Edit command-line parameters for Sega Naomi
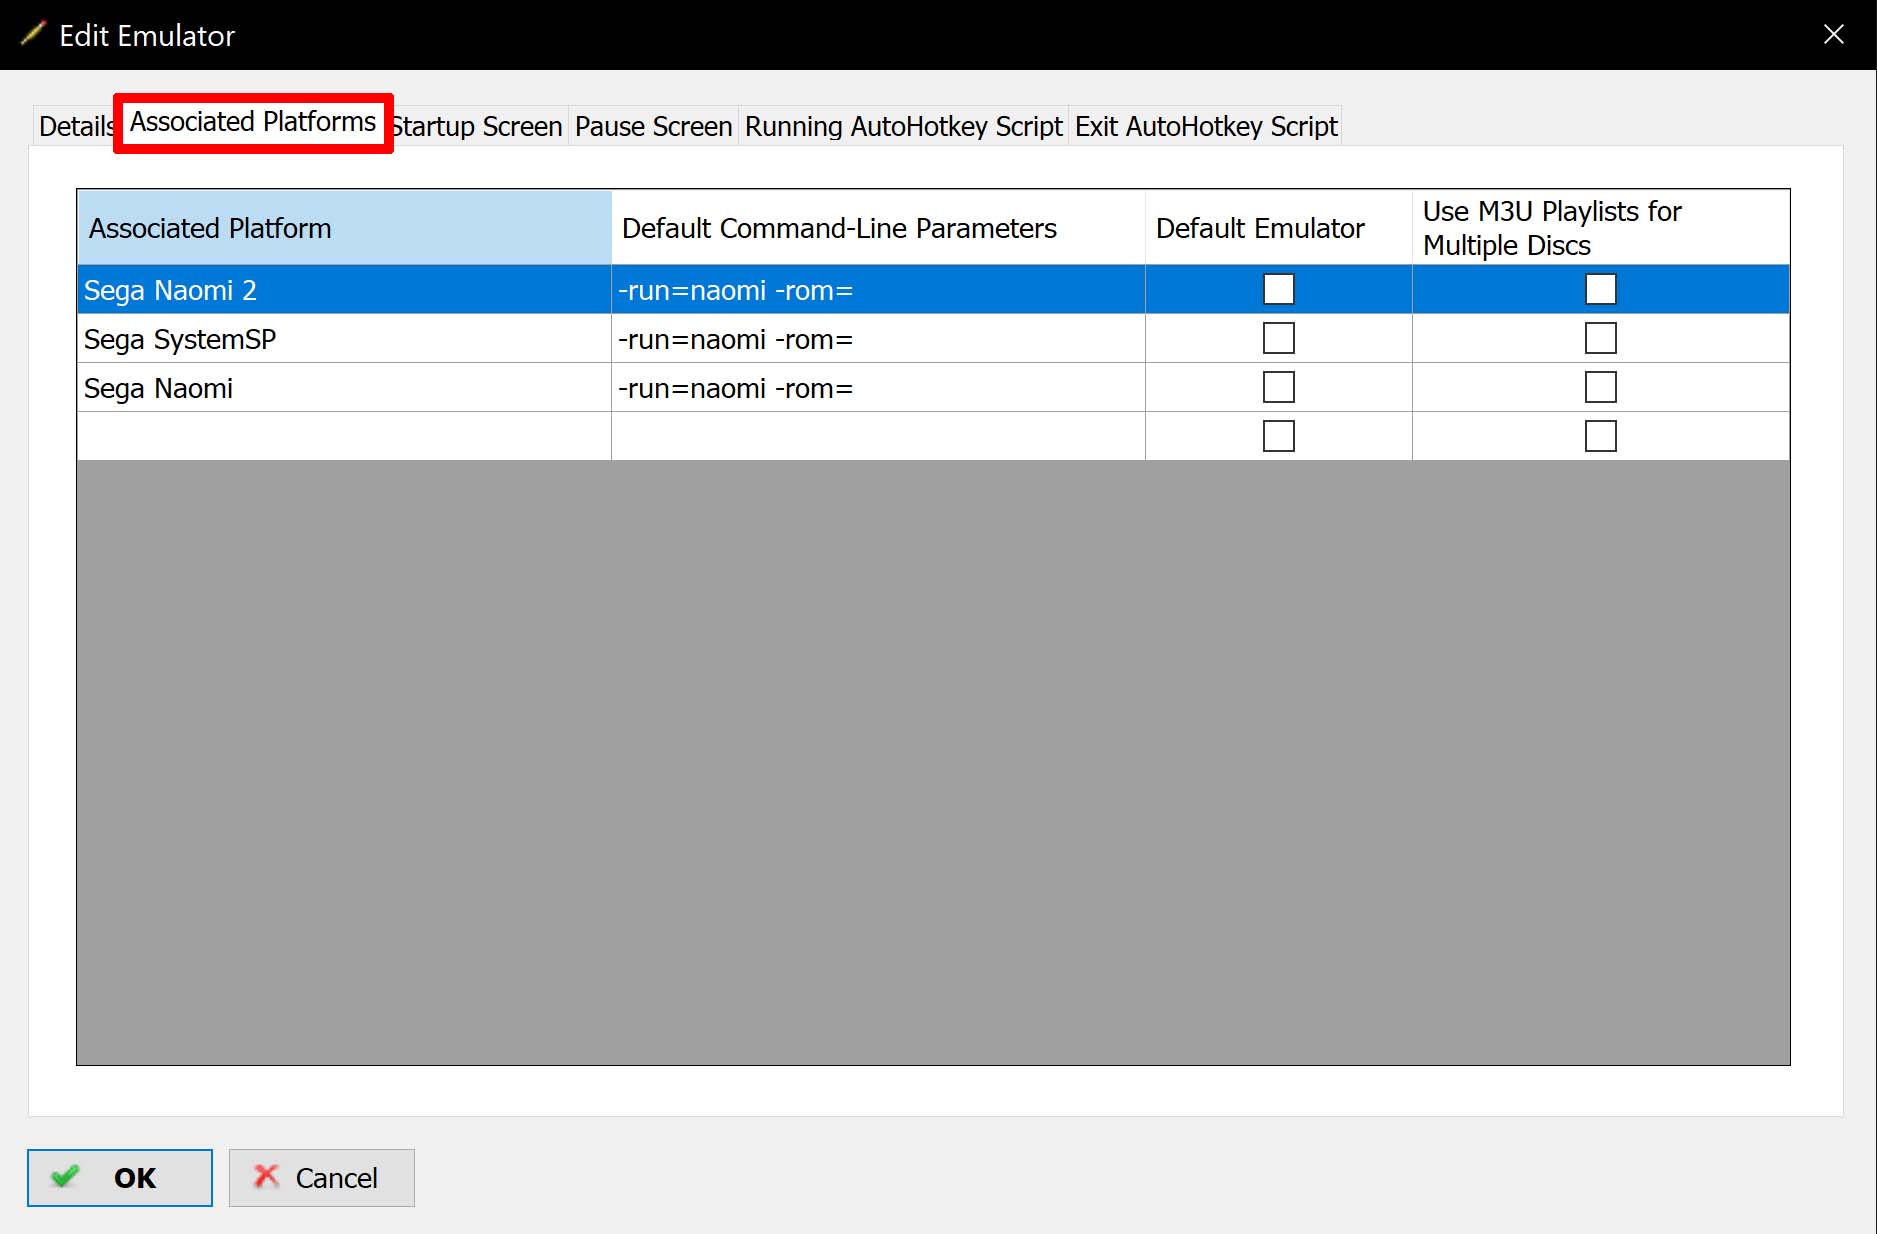1877x1234 pixels. click(878, 388)
